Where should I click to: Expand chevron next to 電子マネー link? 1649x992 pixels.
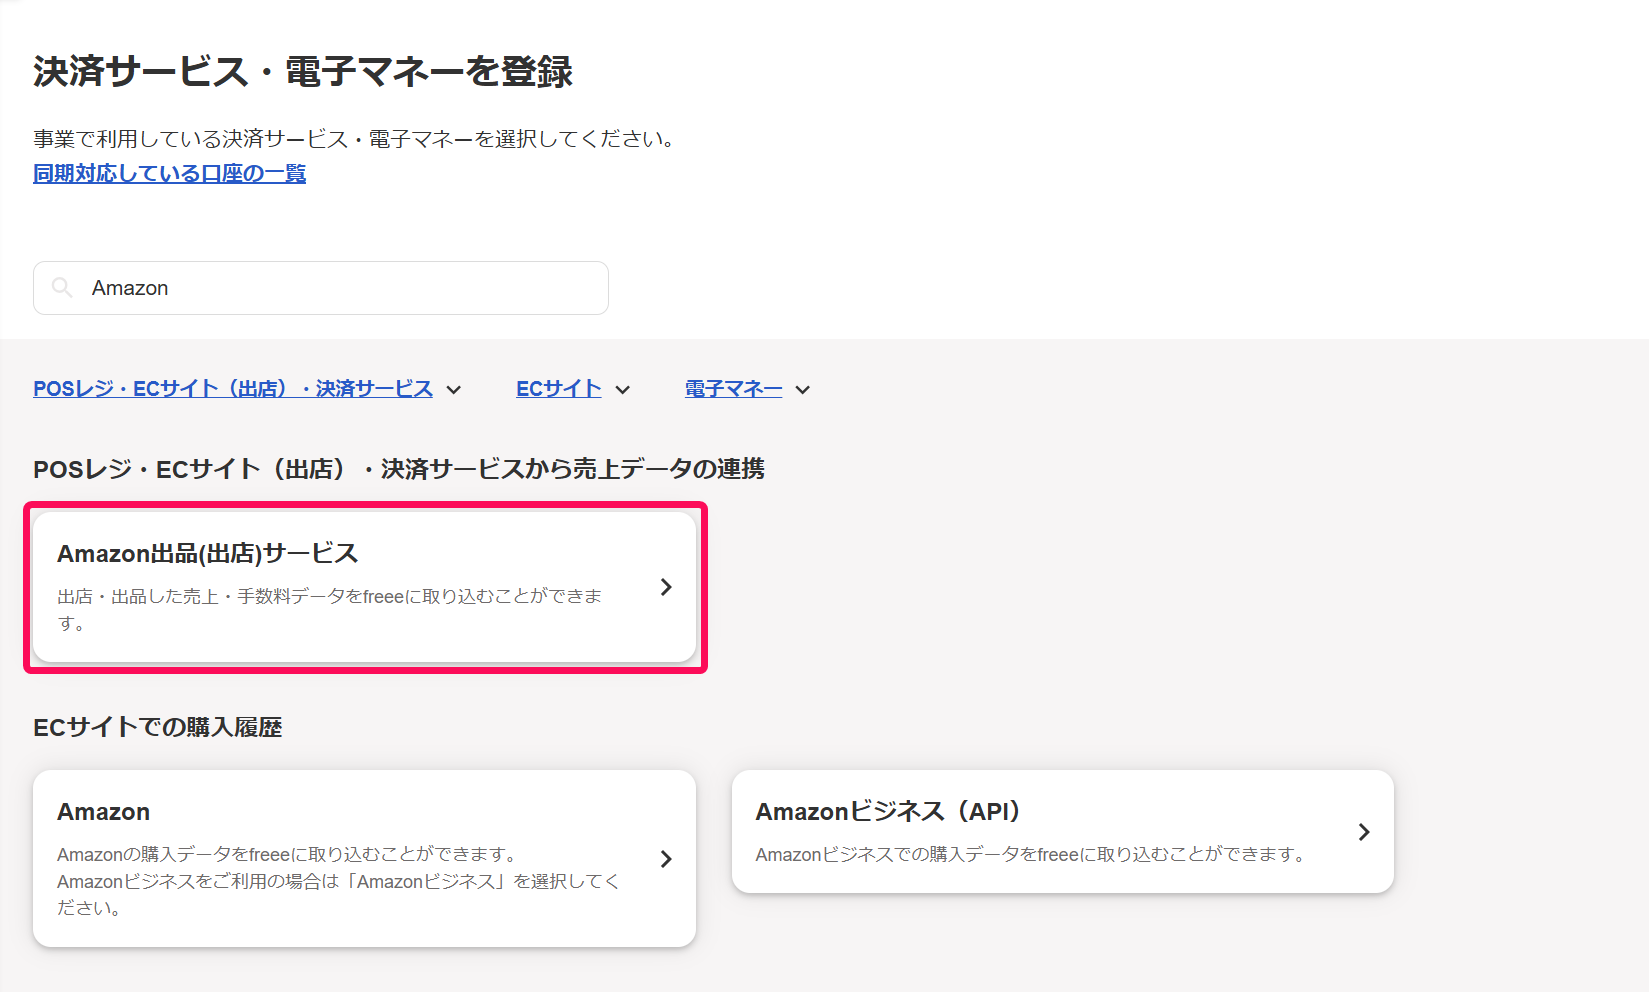803,390
